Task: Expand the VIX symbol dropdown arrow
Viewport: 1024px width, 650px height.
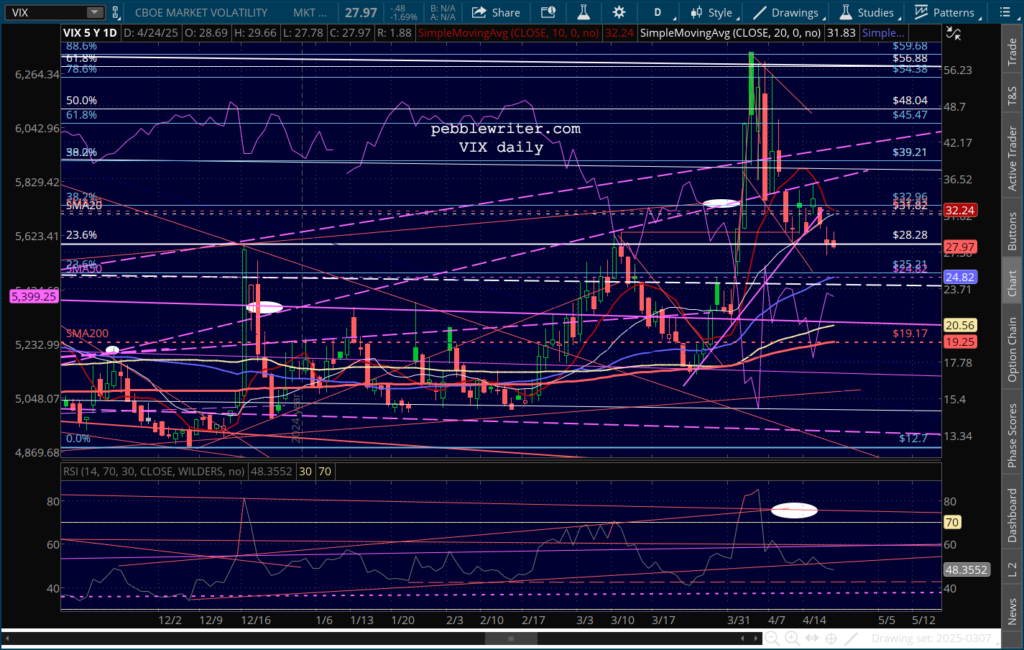Action: [93, 13]
